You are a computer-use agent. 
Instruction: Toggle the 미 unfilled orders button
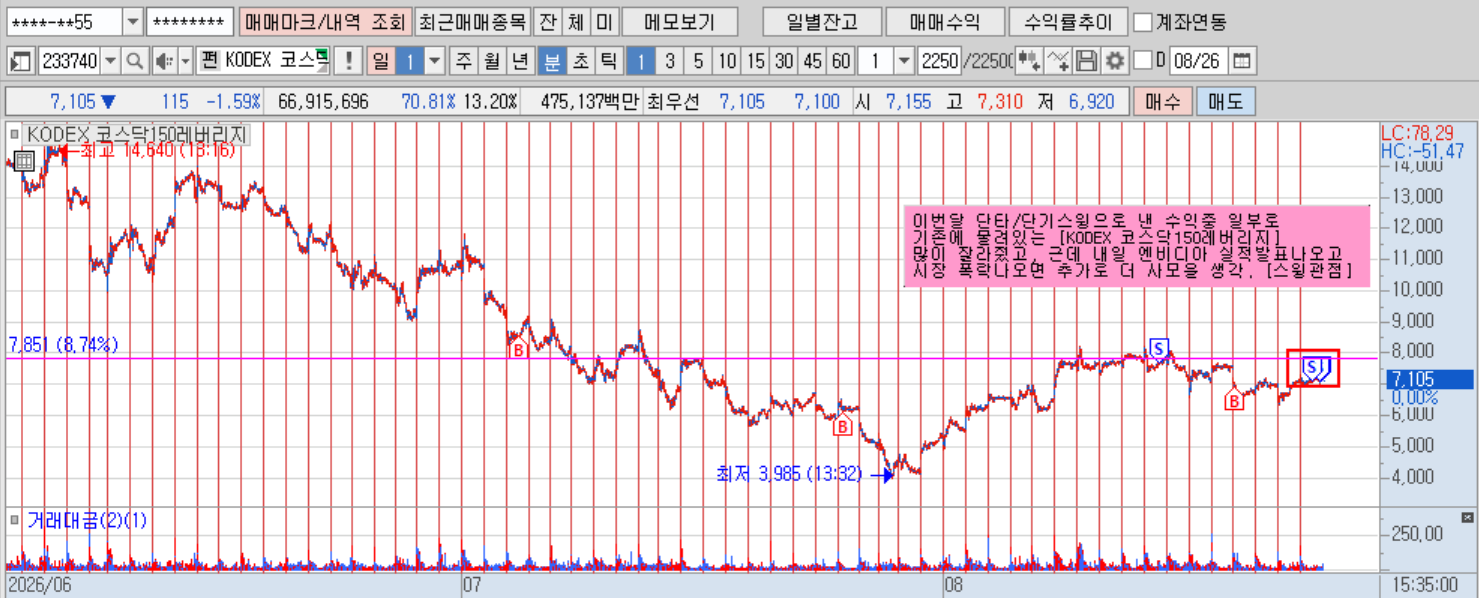tap(603, 22)
